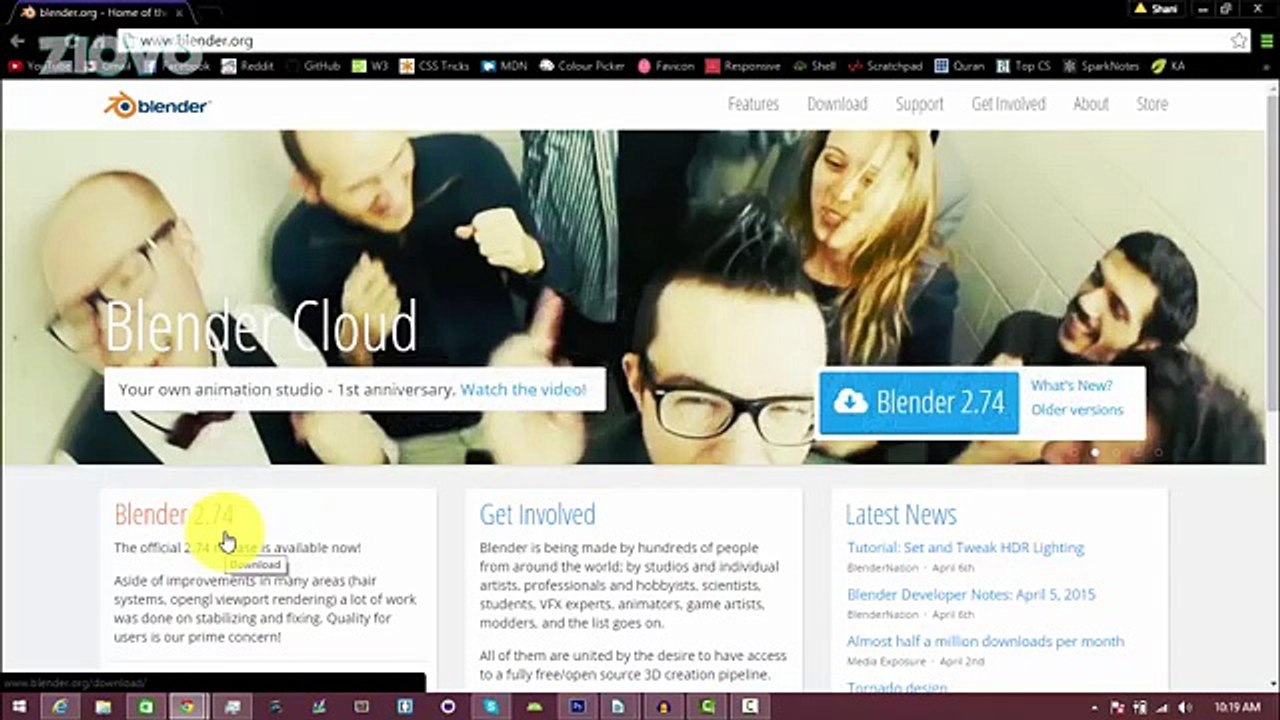The width and height of the screenshot is (1280, 720).
Task: Open the Latest News heading
Action: tap(901, 514)
